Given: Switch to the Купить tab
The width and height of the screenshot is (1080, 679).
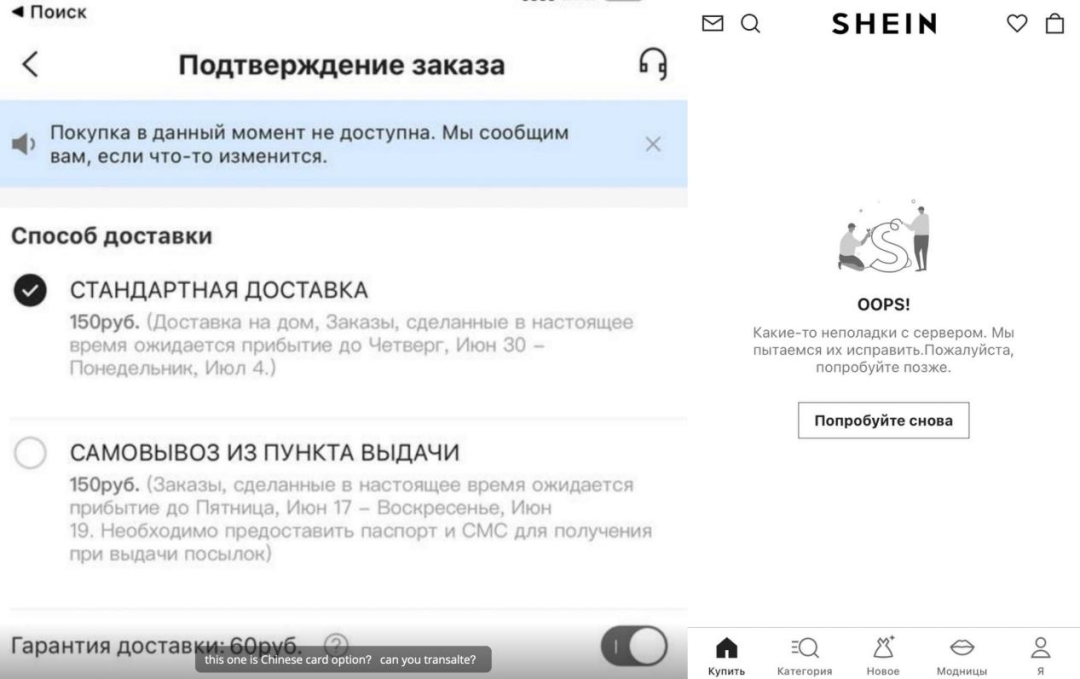Looking at the screenshot, I should coord(727,656).
